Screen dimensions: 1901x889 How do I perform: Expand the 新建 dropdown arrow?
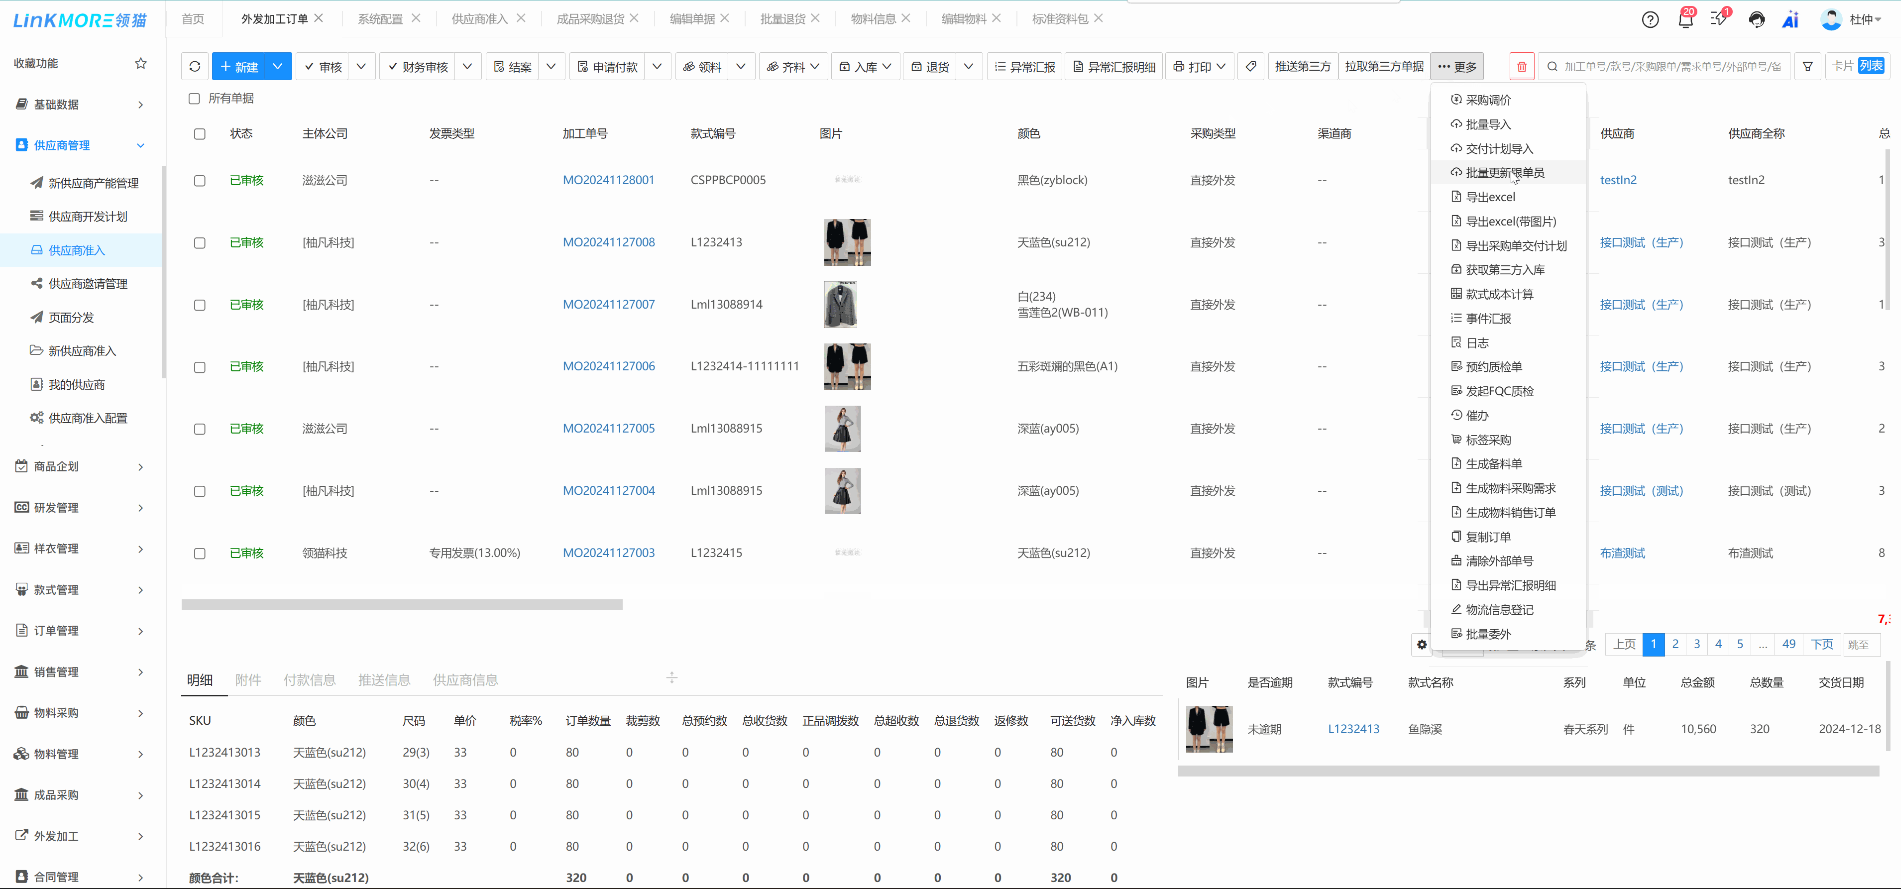point(277,66)
